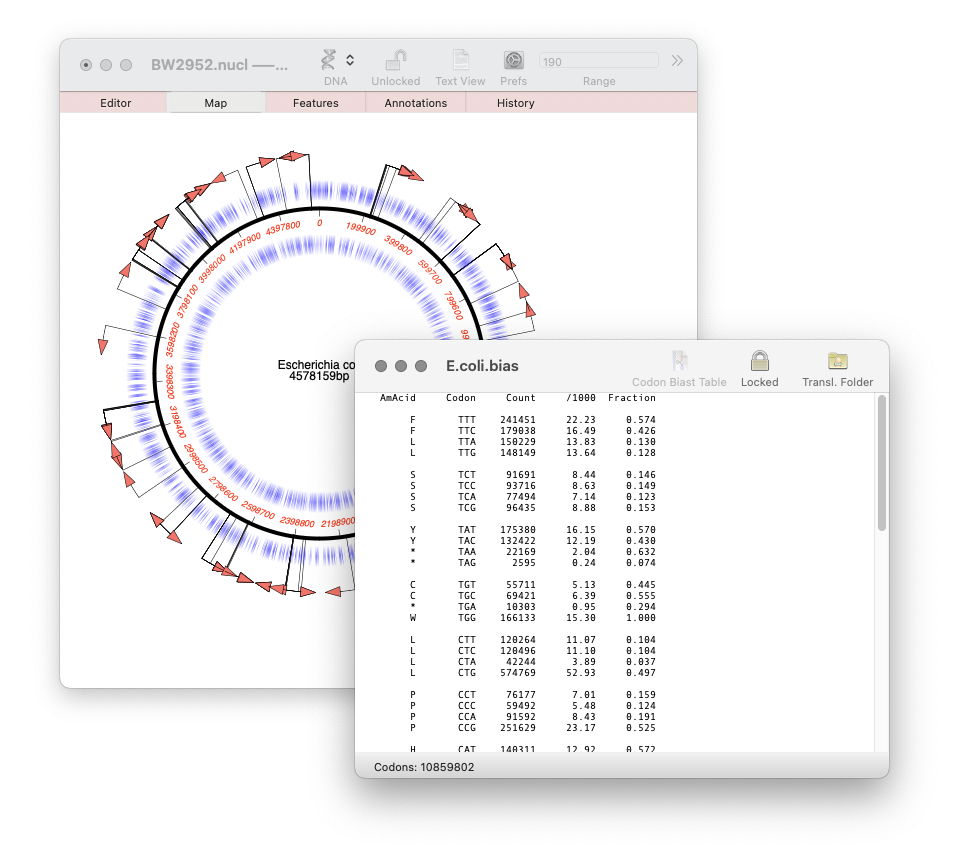This screenshot has width=968, height=850.
Task: Click fraction value 1.000 for TGG
Action: click(641, 618)
